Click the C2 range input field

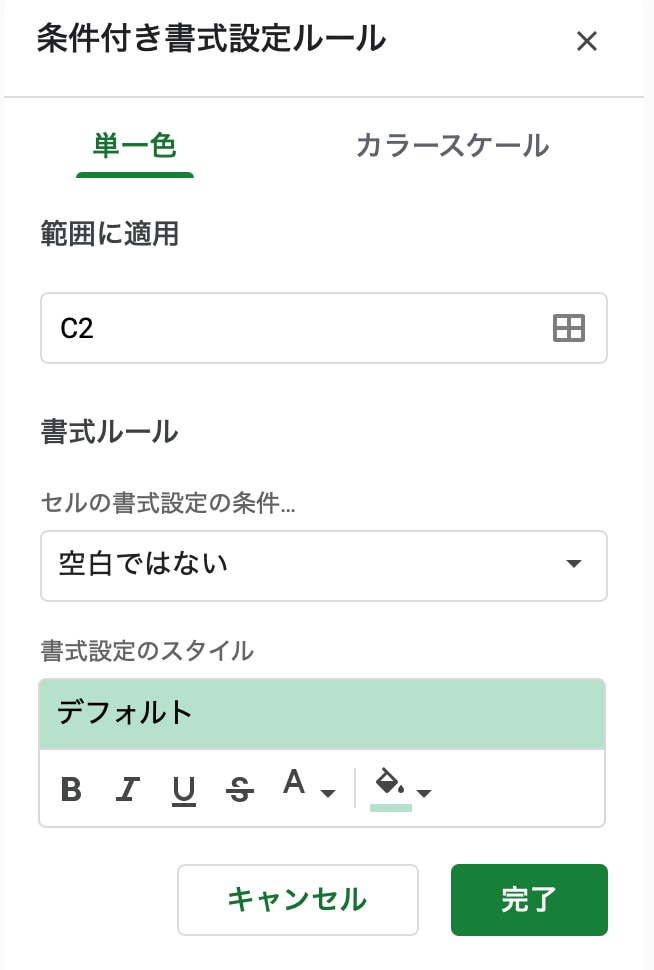click(300, 328)
